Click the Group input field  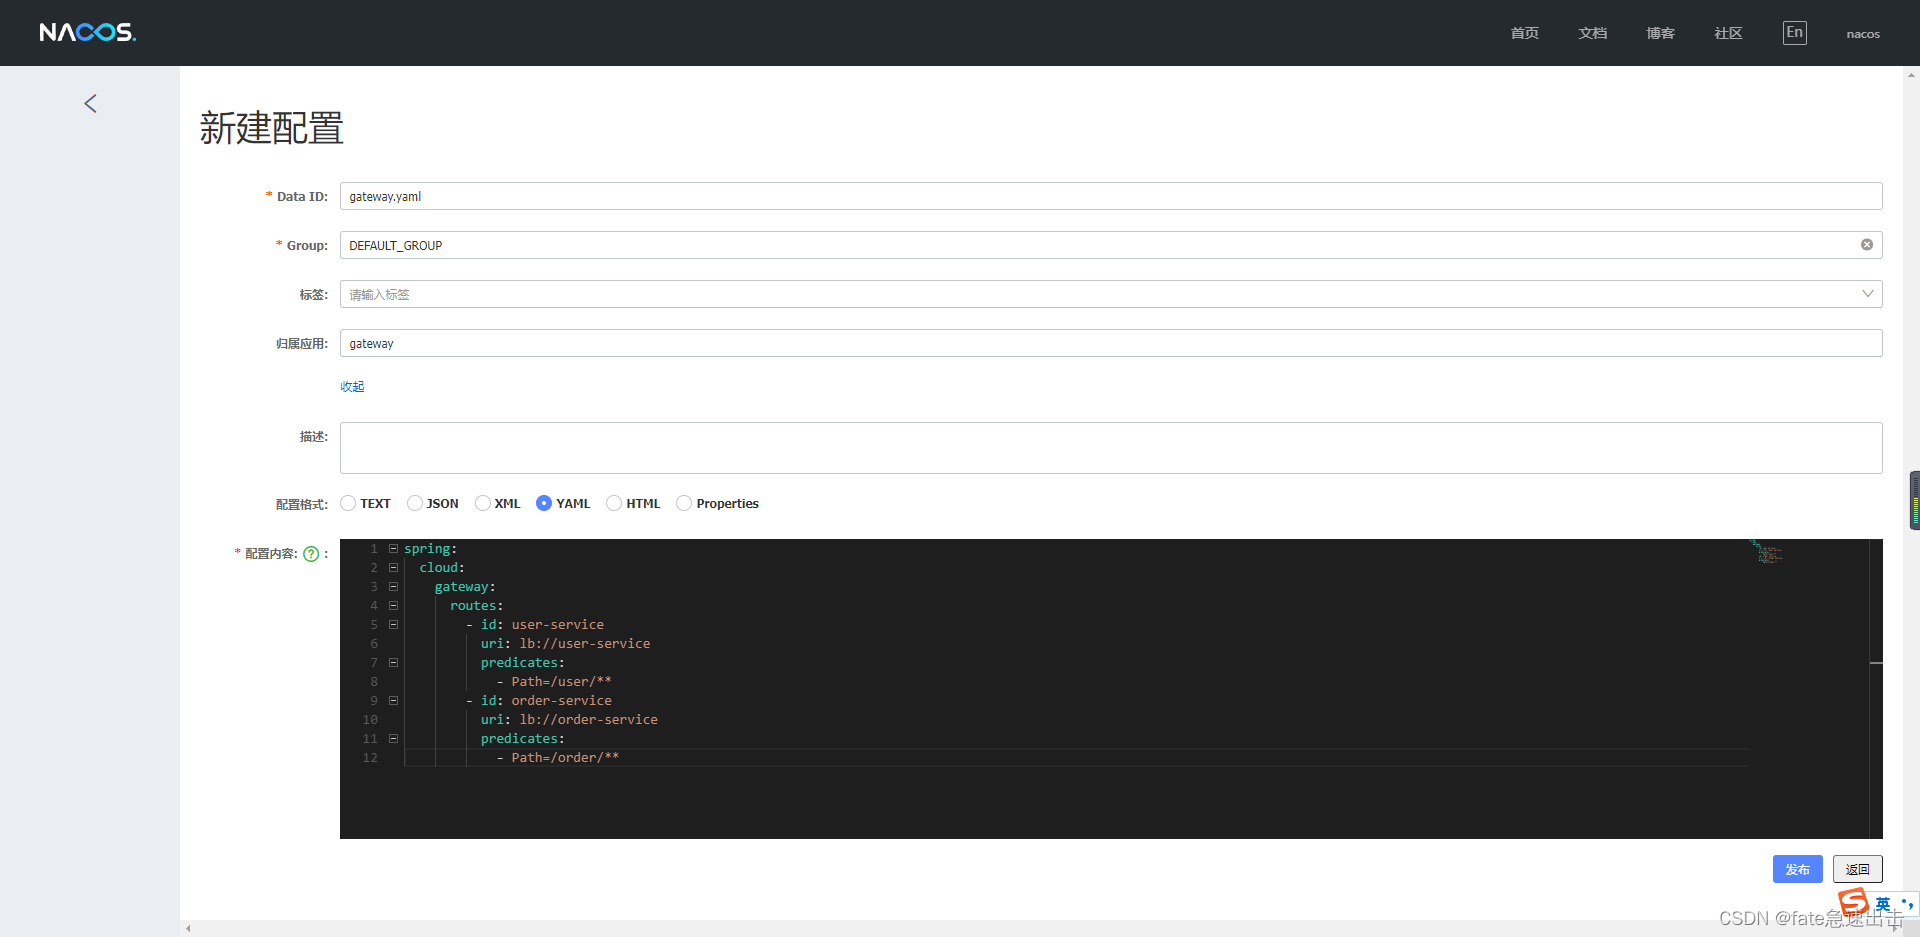(x=1111, y=245)
